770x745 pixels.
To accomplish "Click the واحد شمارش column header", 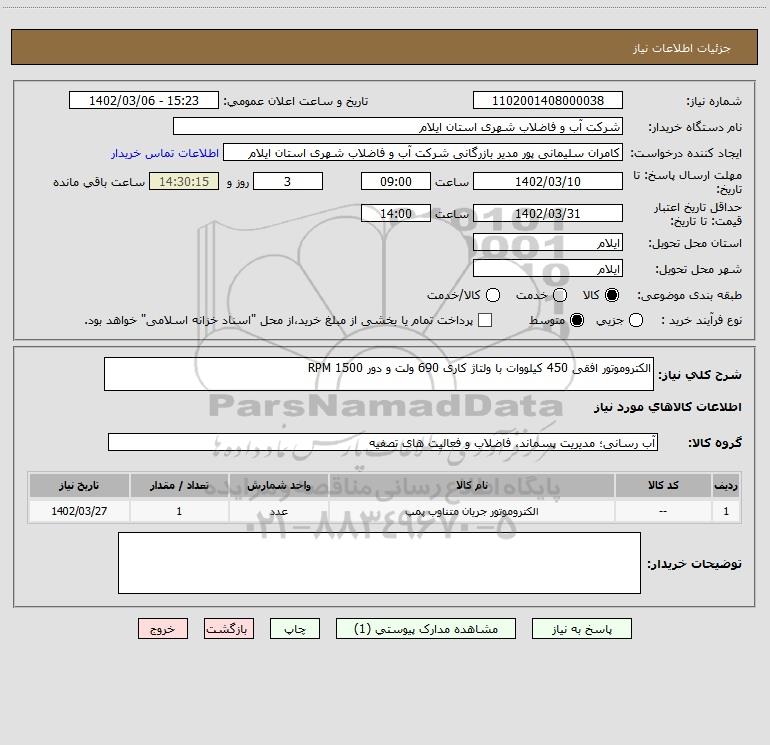I will pyautogui.click(x=278, y=486).
